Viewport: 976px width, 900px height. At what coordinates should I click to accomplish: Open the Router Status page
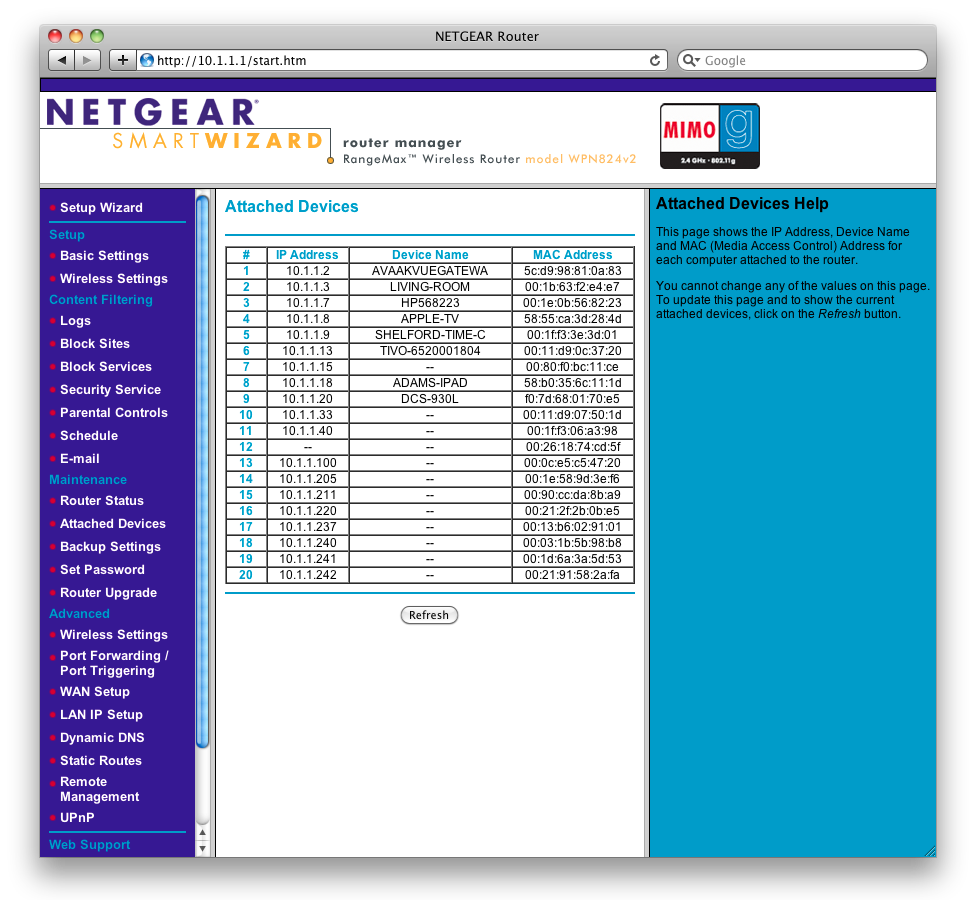coord(101,501)
